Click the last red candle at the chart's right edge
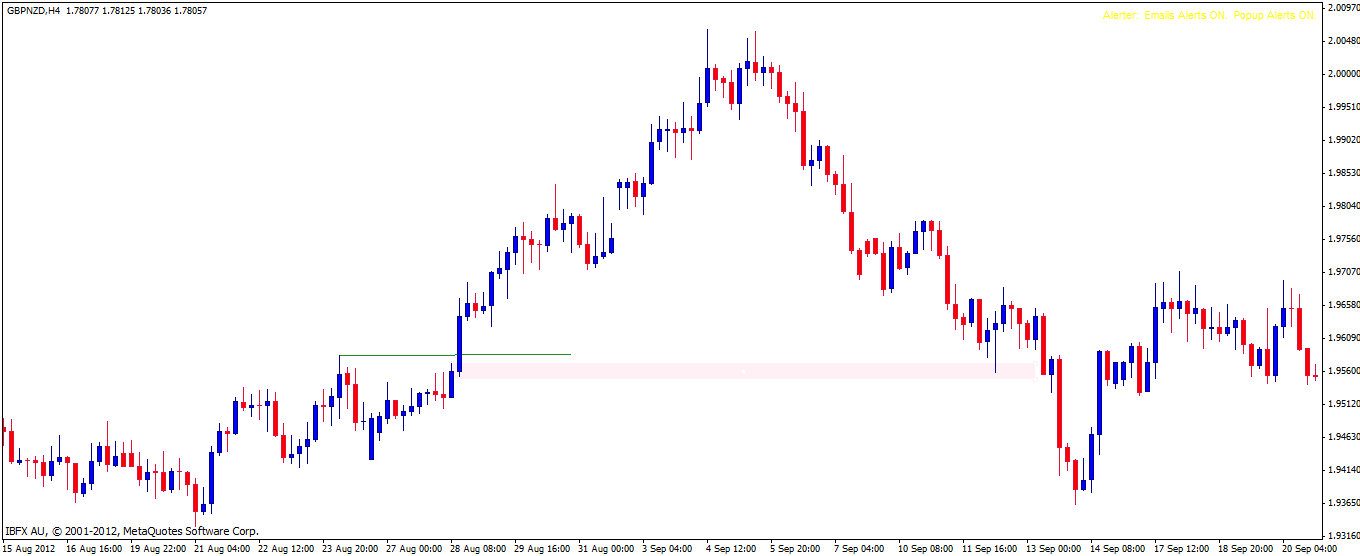Screen dimensions: 1360x556 (x=1308, y=362)
